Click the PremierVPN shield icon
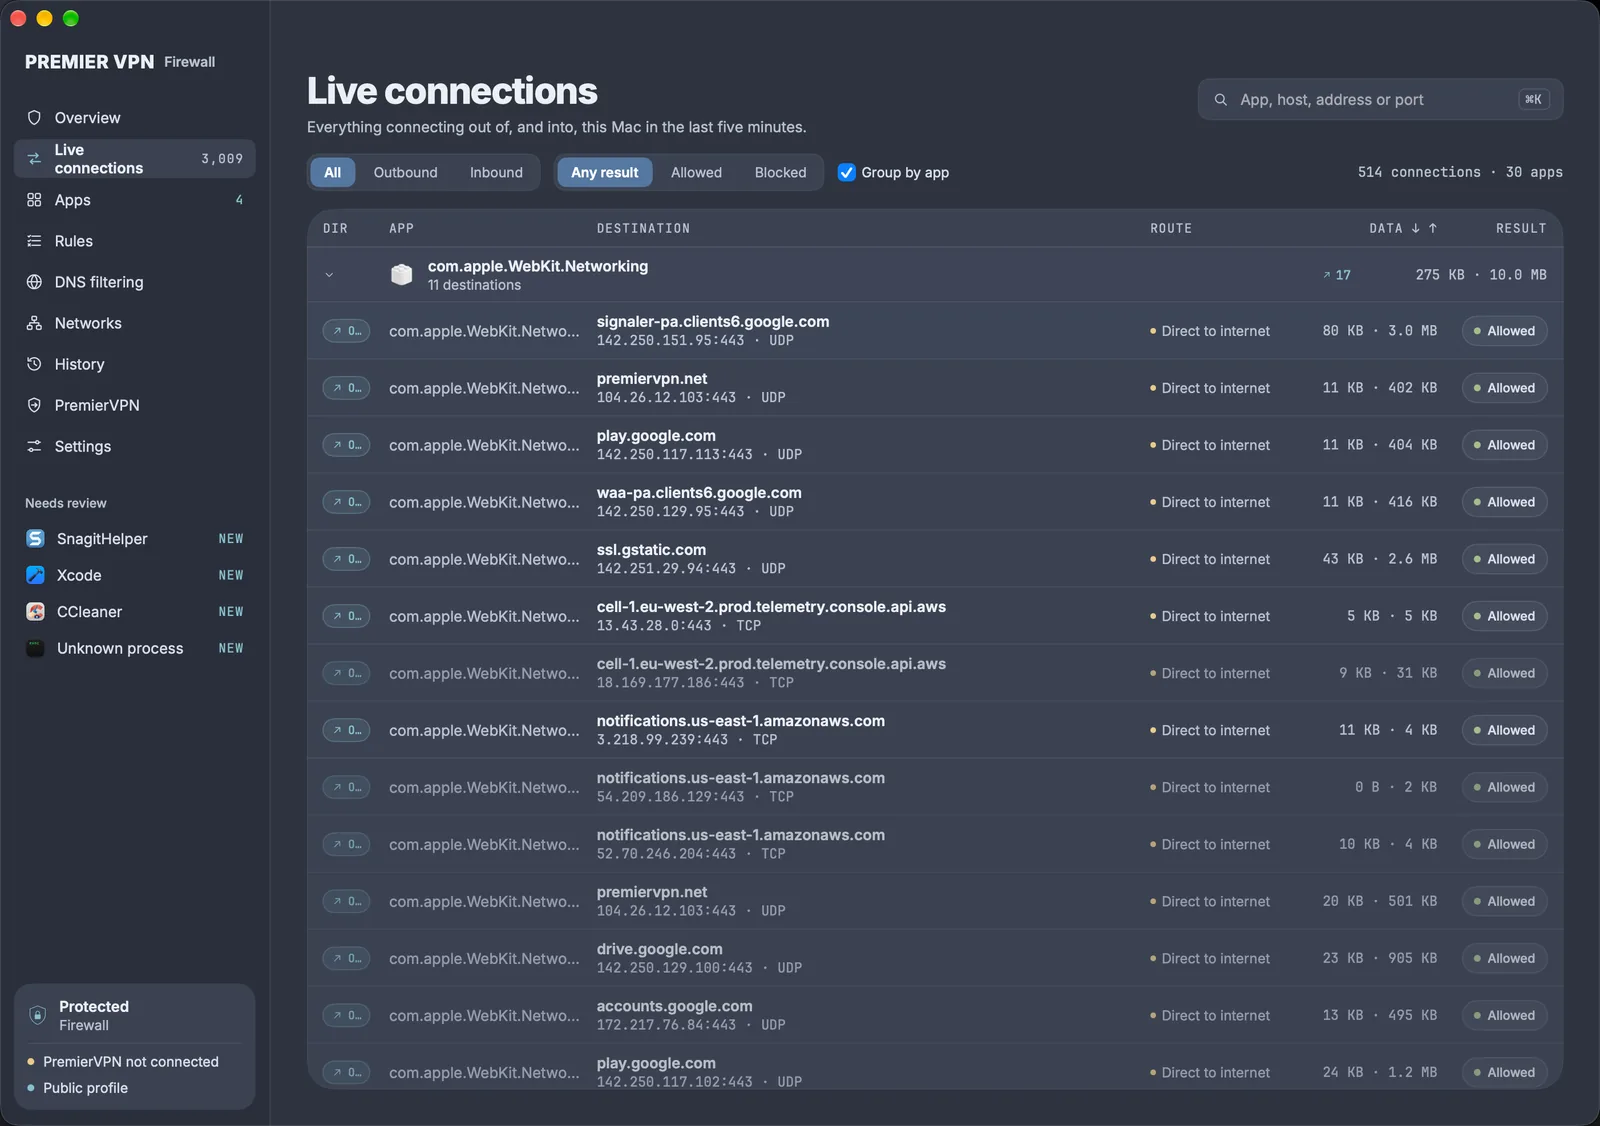 34,405
